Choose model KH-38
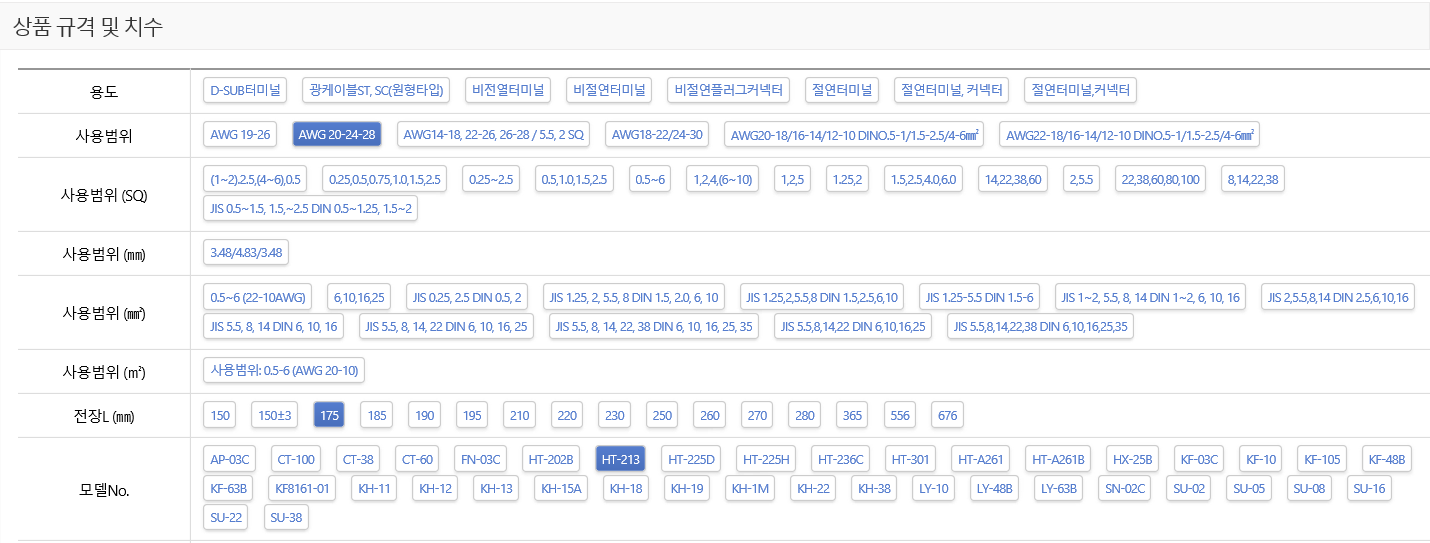 pos(874,489)
